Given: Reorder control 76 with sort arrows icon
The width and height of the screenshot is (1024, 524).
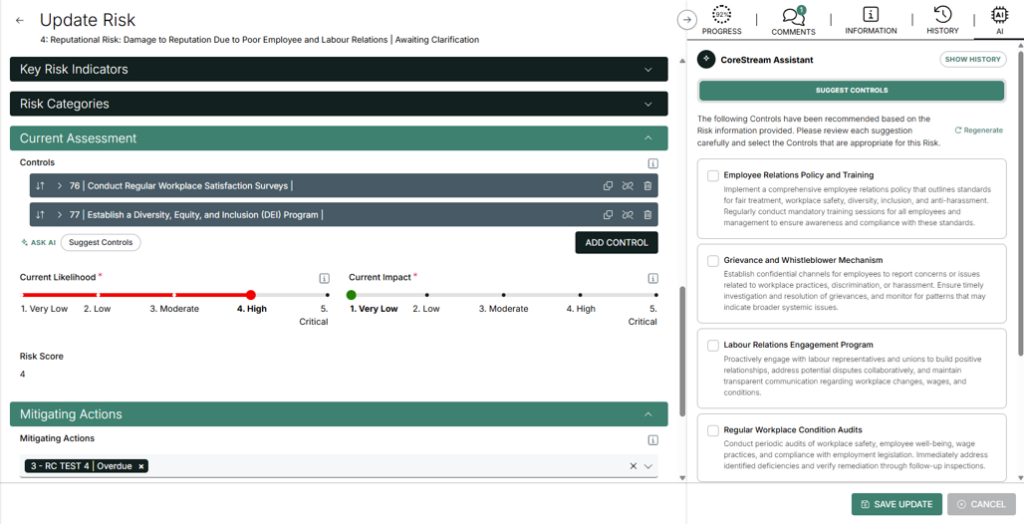Looking at the screenshot, I should point(40,186).
